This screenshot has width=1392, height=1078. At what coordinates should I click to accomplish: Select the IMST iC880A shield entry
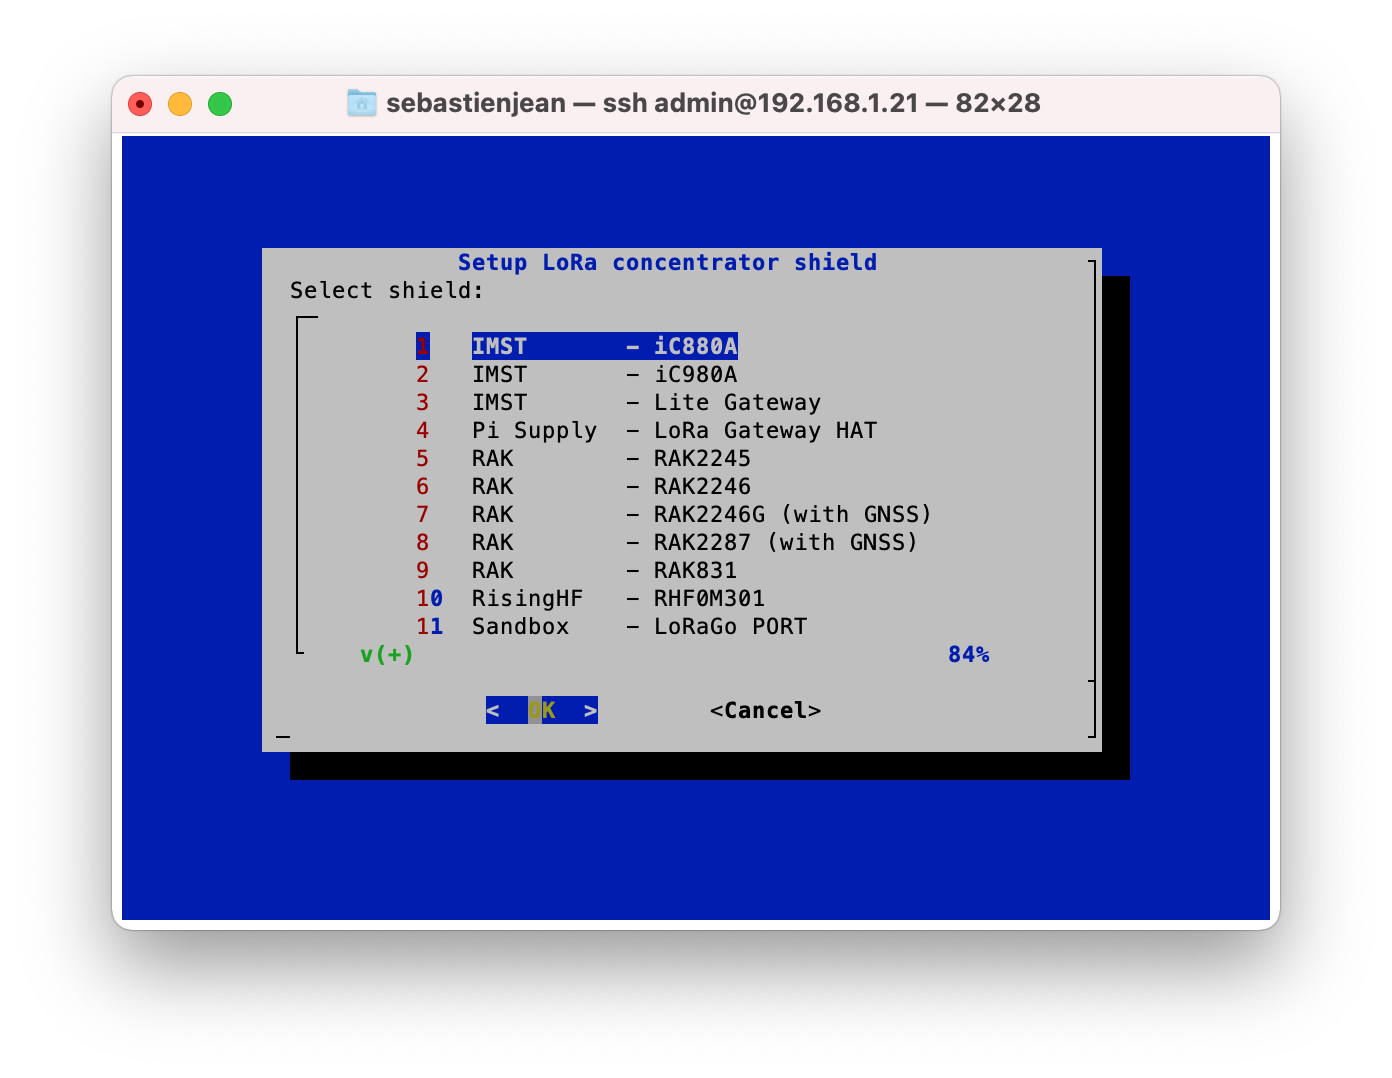(x=577, y=346)
